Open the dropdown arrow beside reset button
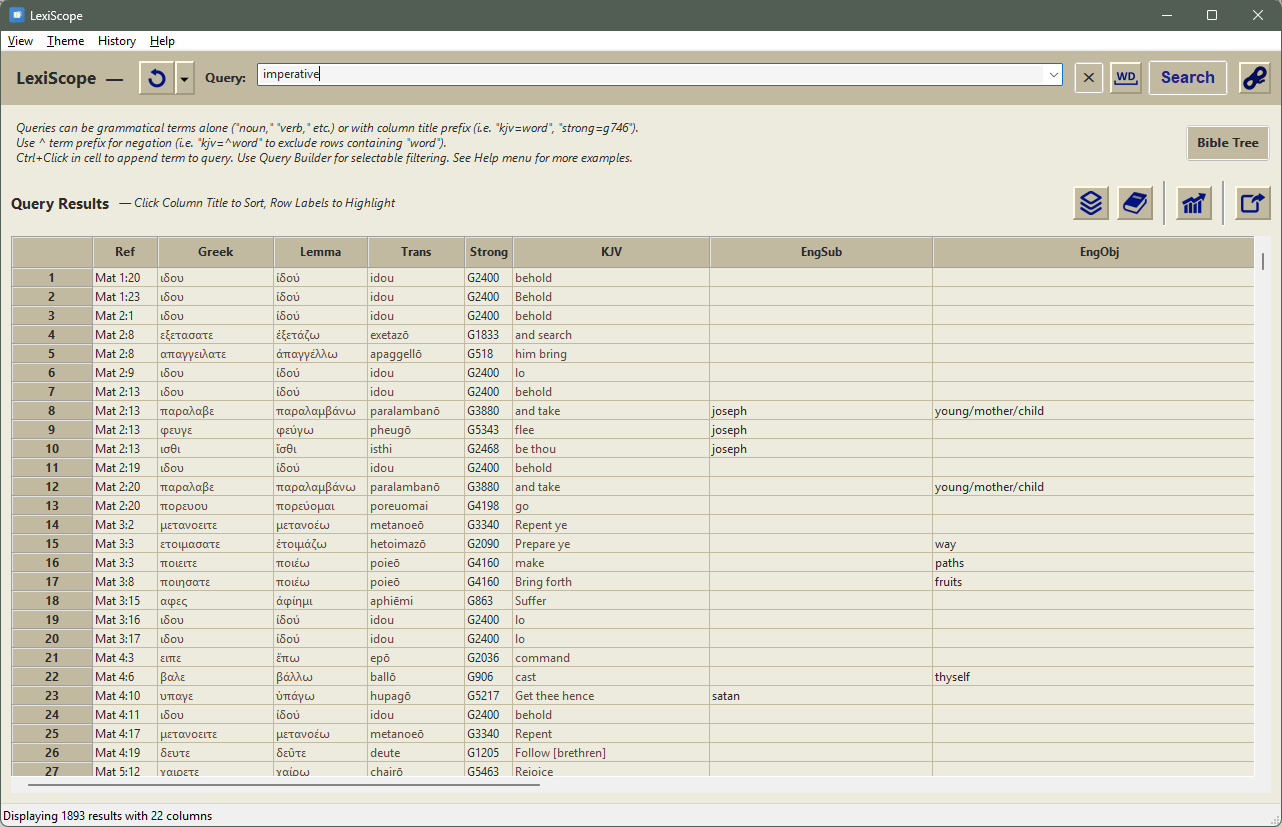 point(185,78)
